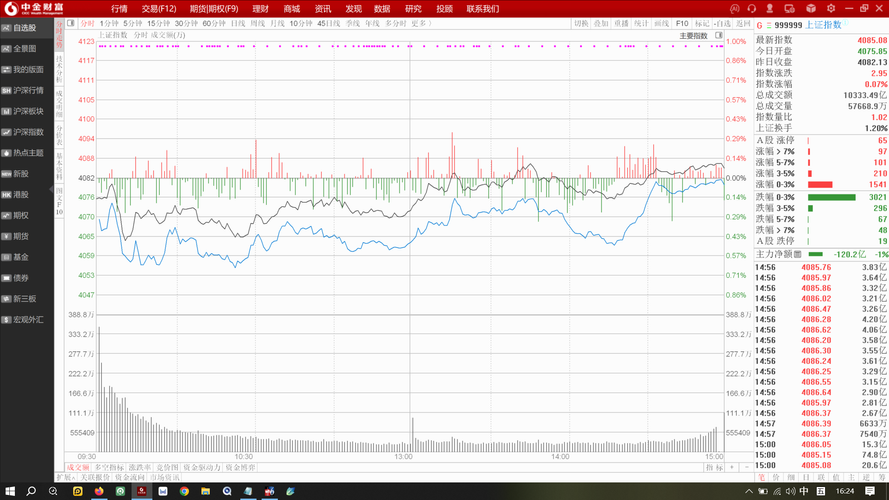The image size is (889, 500).
Task: Open the 自选股 watchlist in sidebar
Action: (x=27, y=28)
